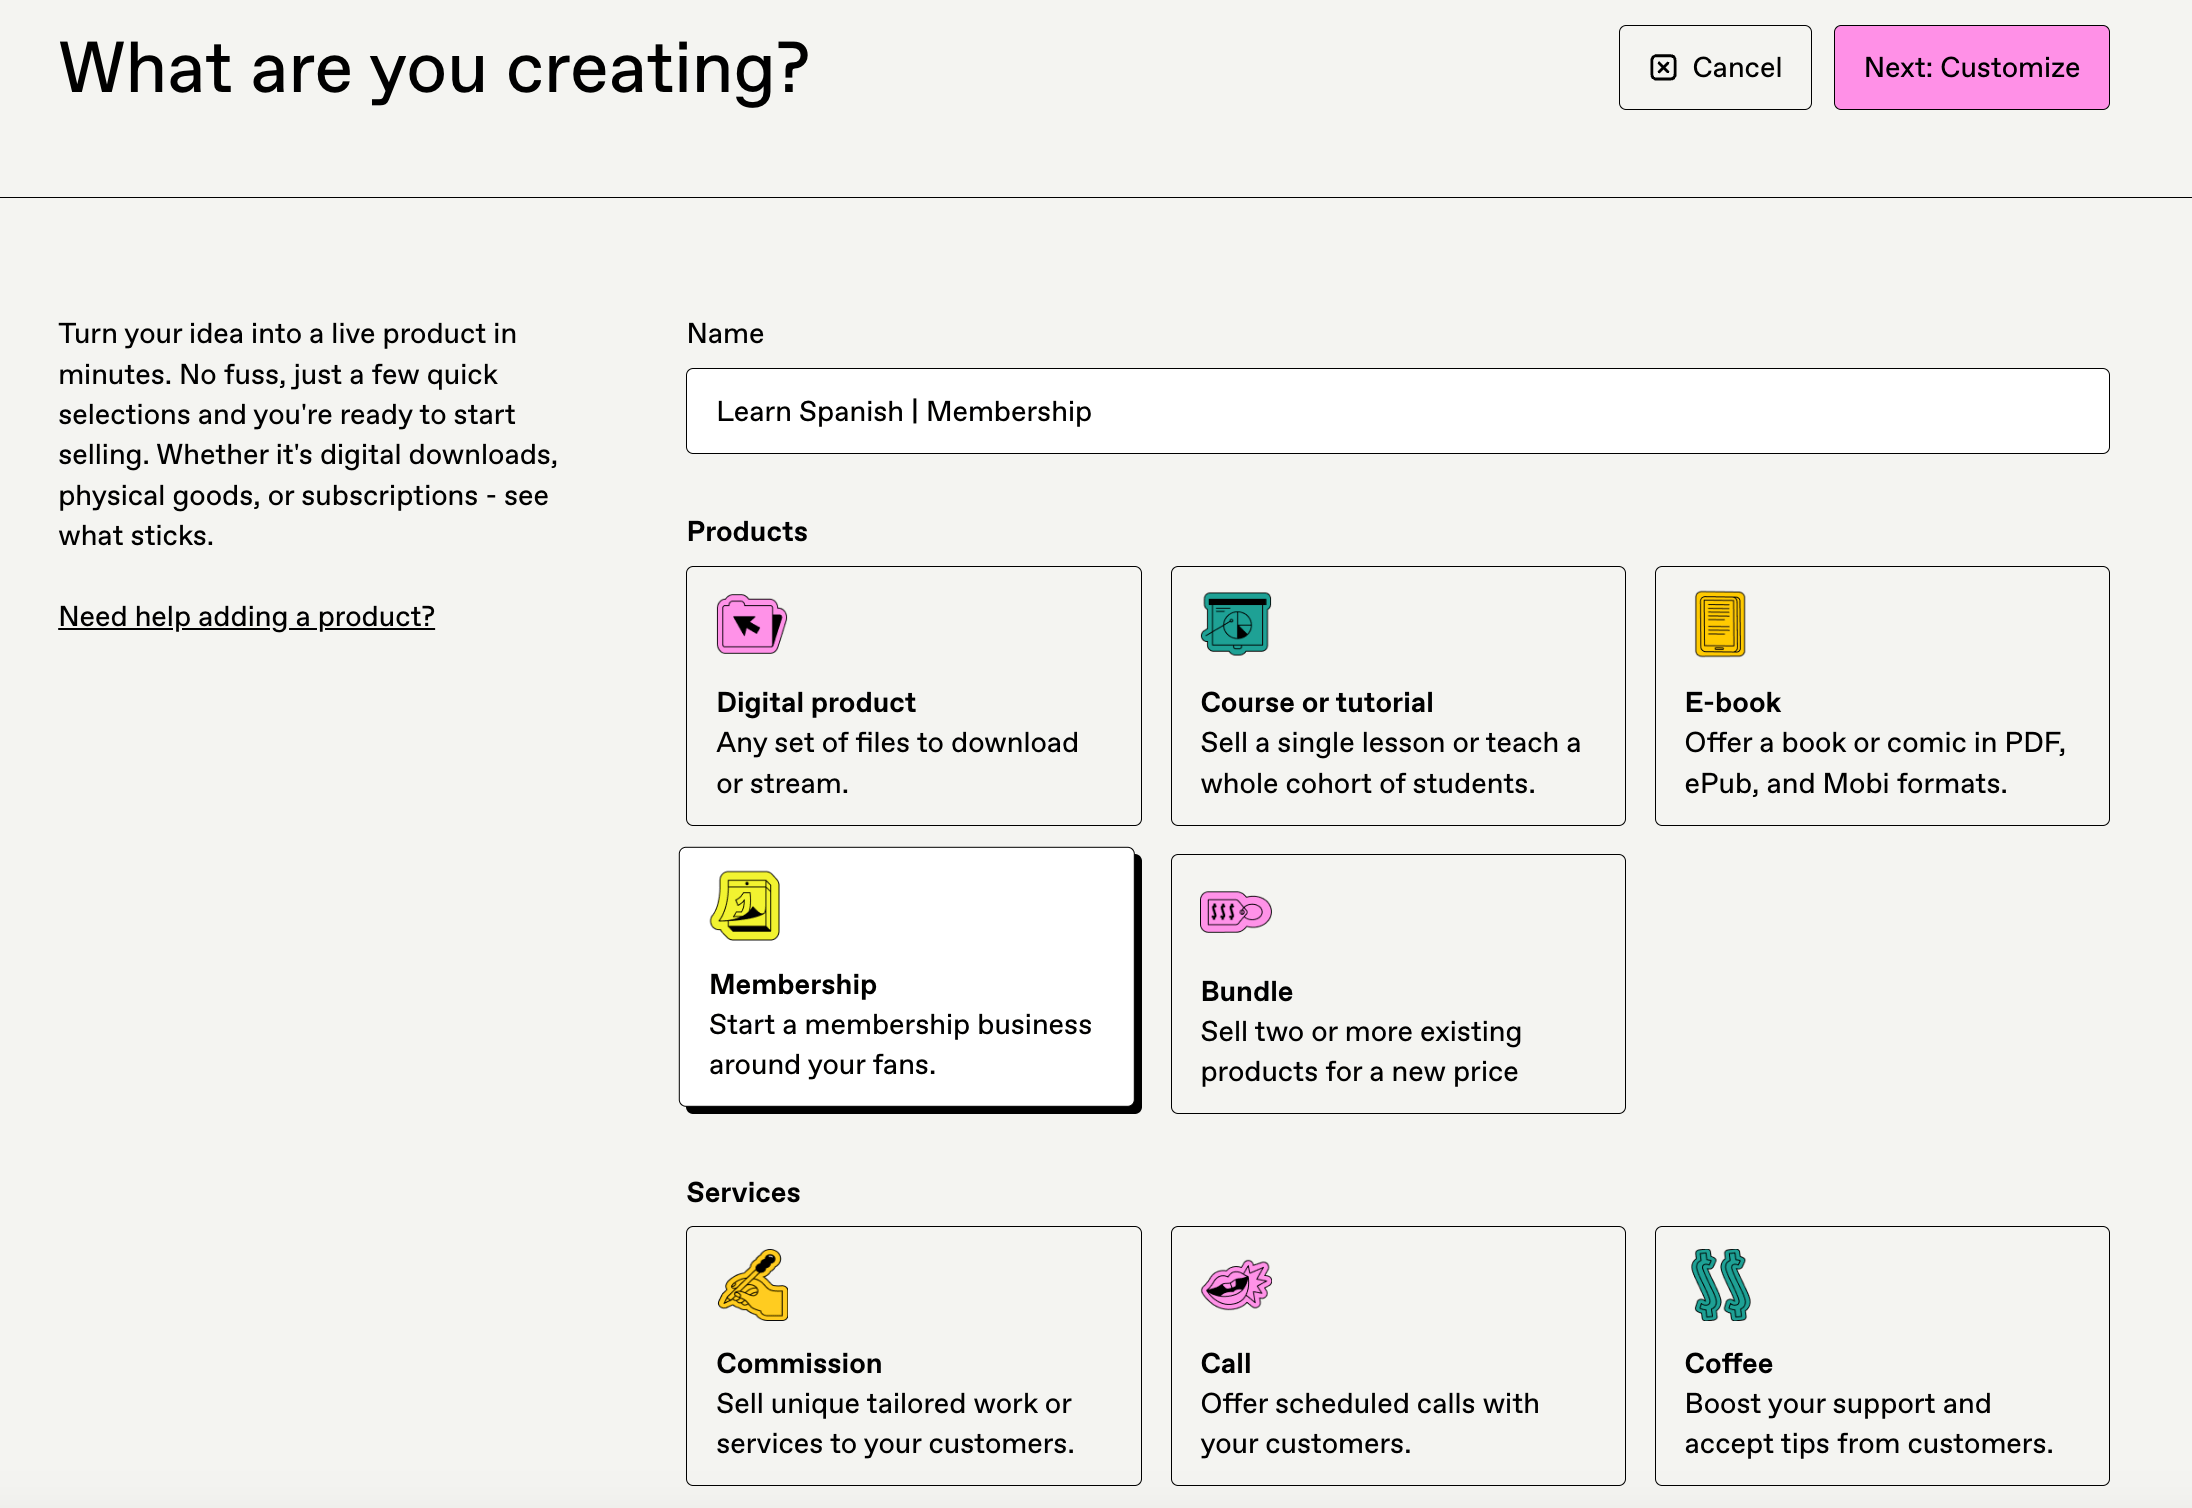Select Digital product type by its title
2192x1508 pixels.
(815, 702)
